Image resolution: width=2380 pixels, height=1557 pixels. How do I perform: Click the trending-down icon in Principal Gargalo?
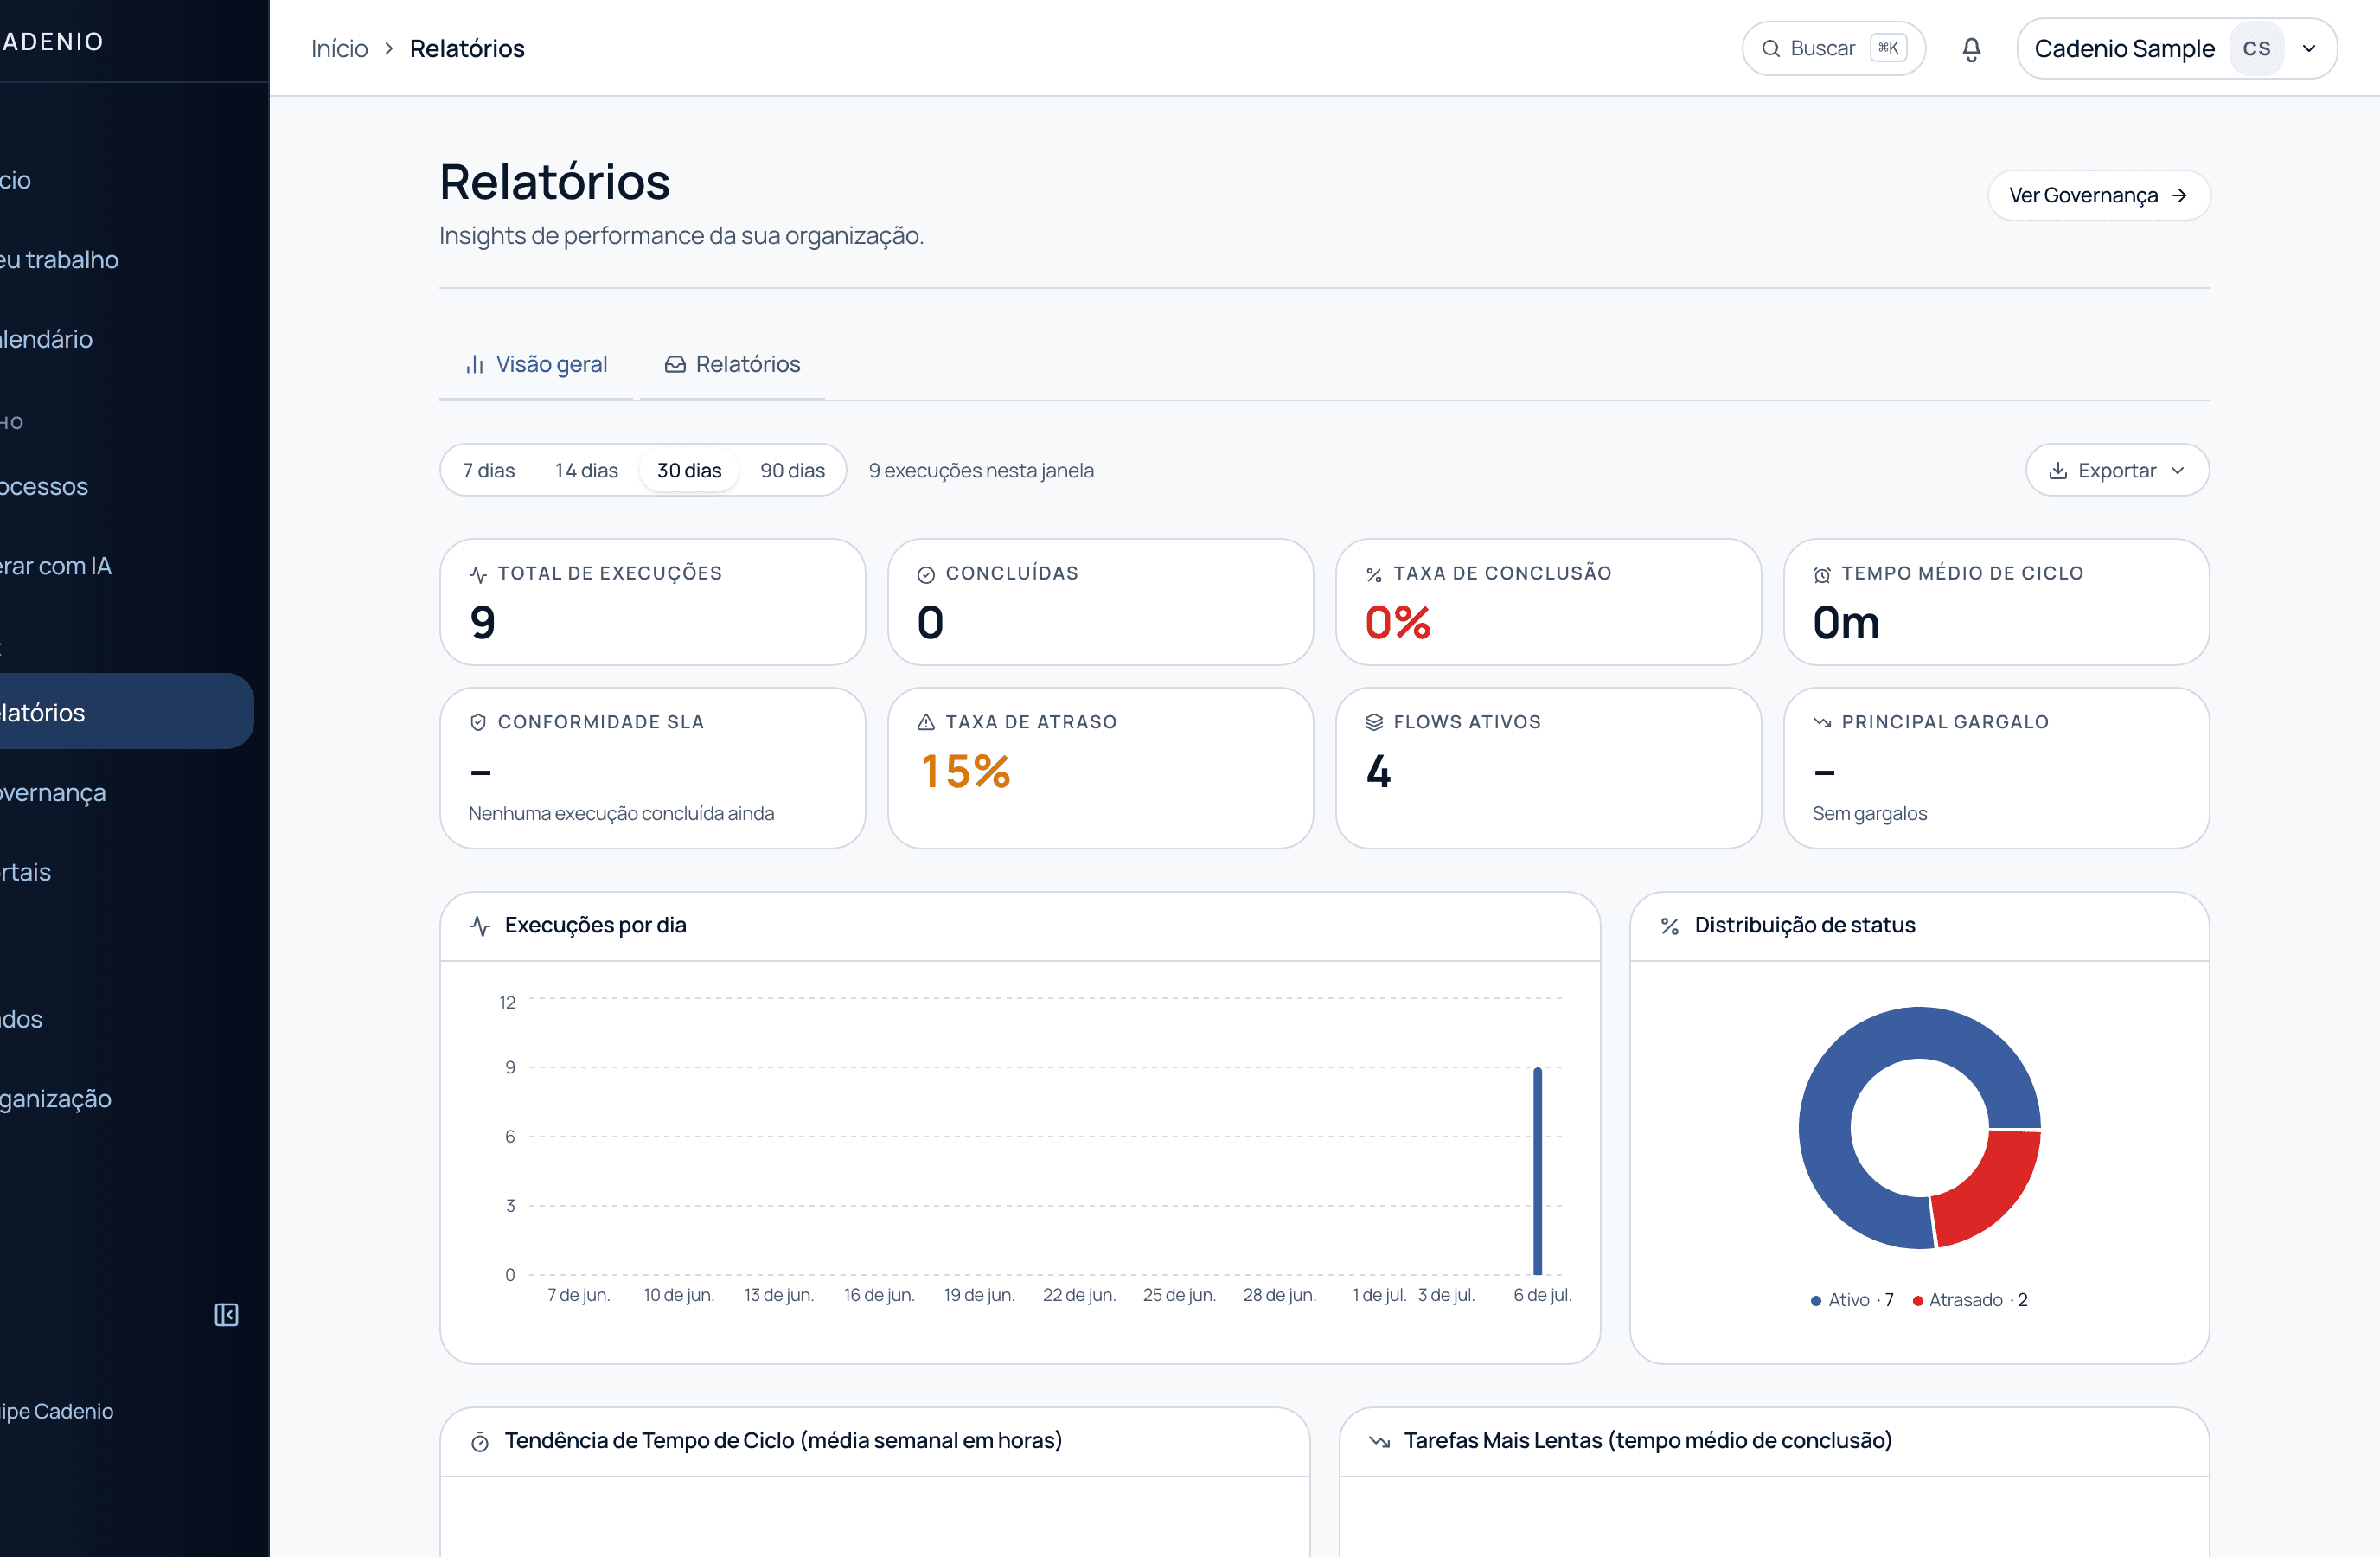tap(1822, 723)
